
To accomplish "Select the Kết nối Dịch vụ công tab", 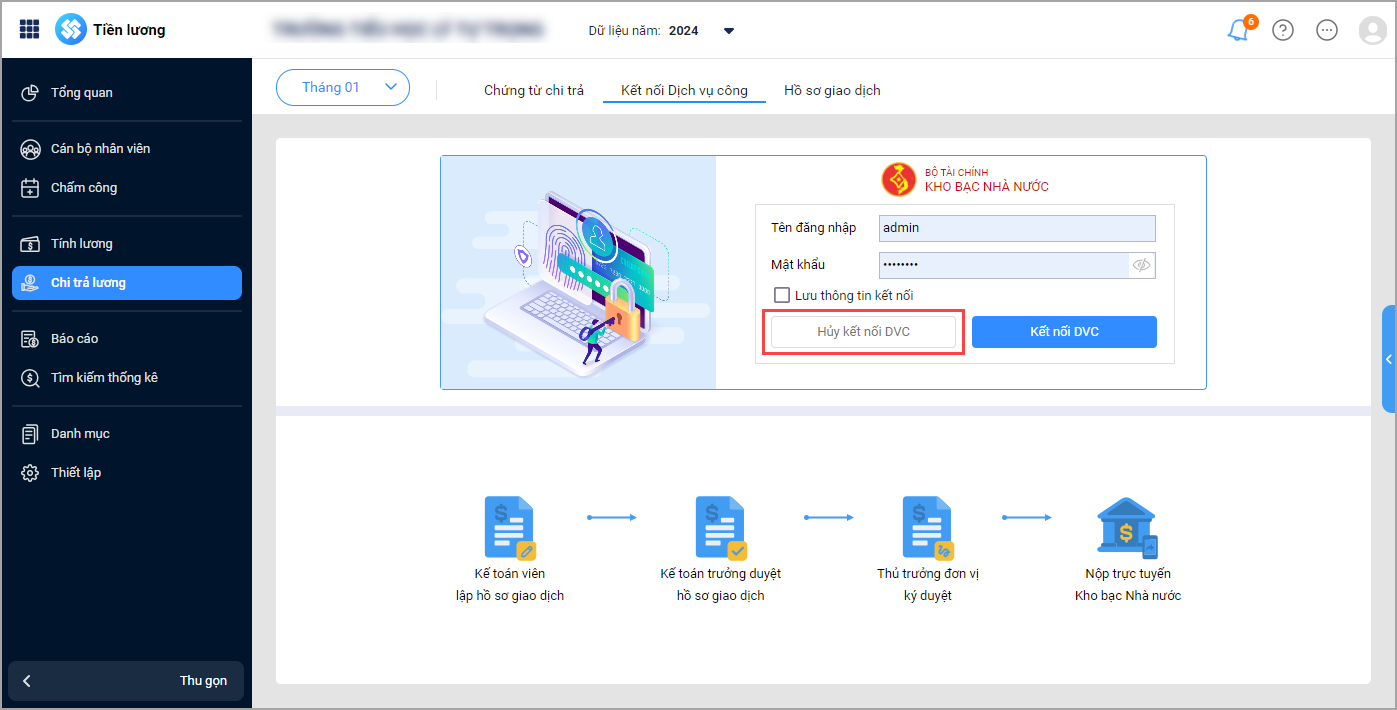I will [x=684, y=90].
